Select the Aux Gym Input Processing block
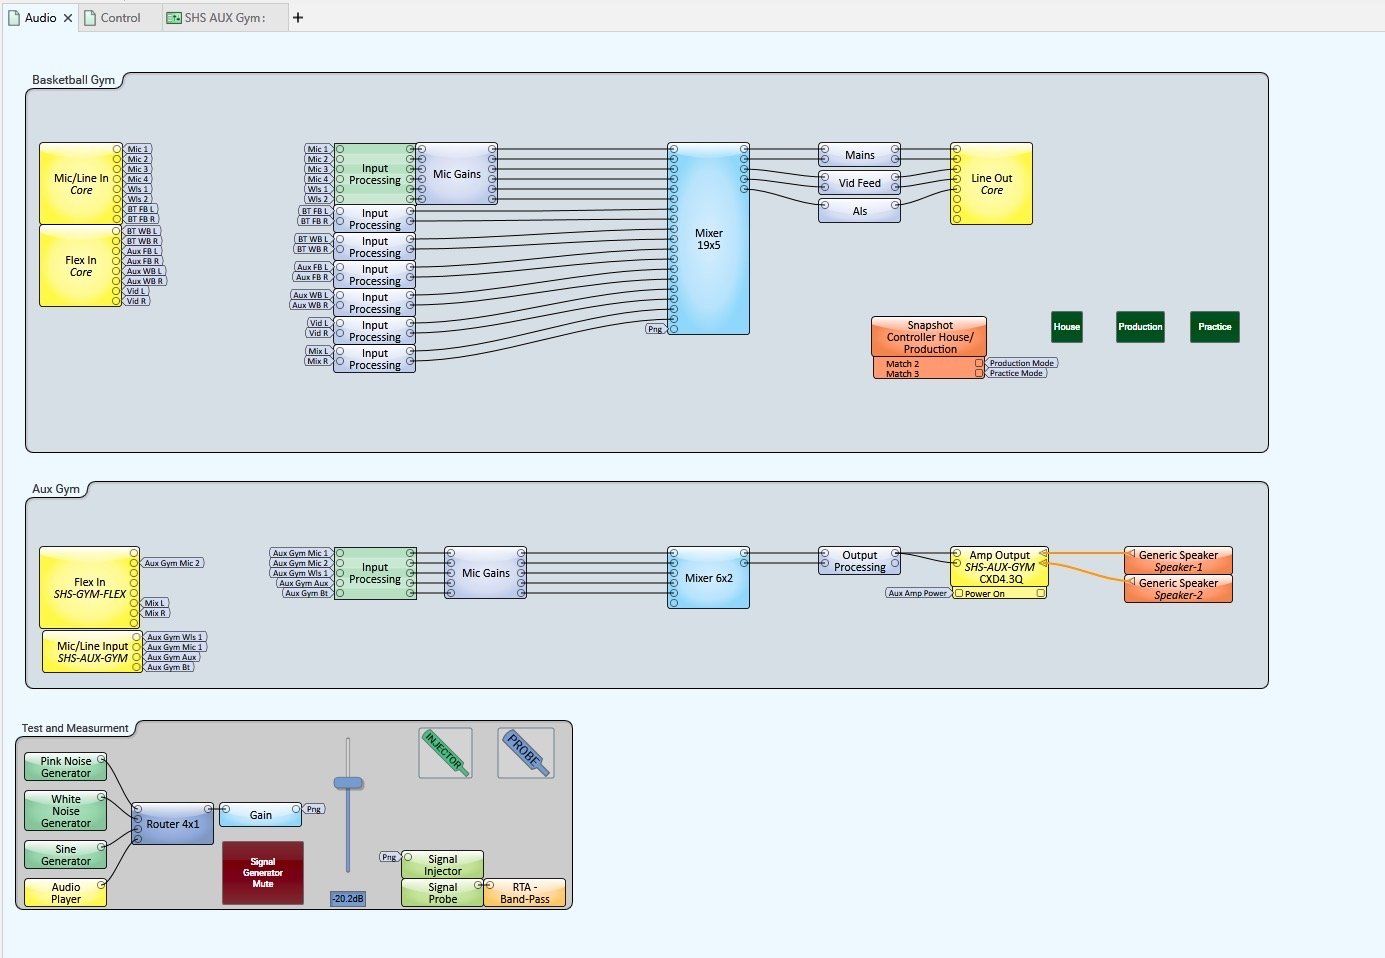 [375, 573]
